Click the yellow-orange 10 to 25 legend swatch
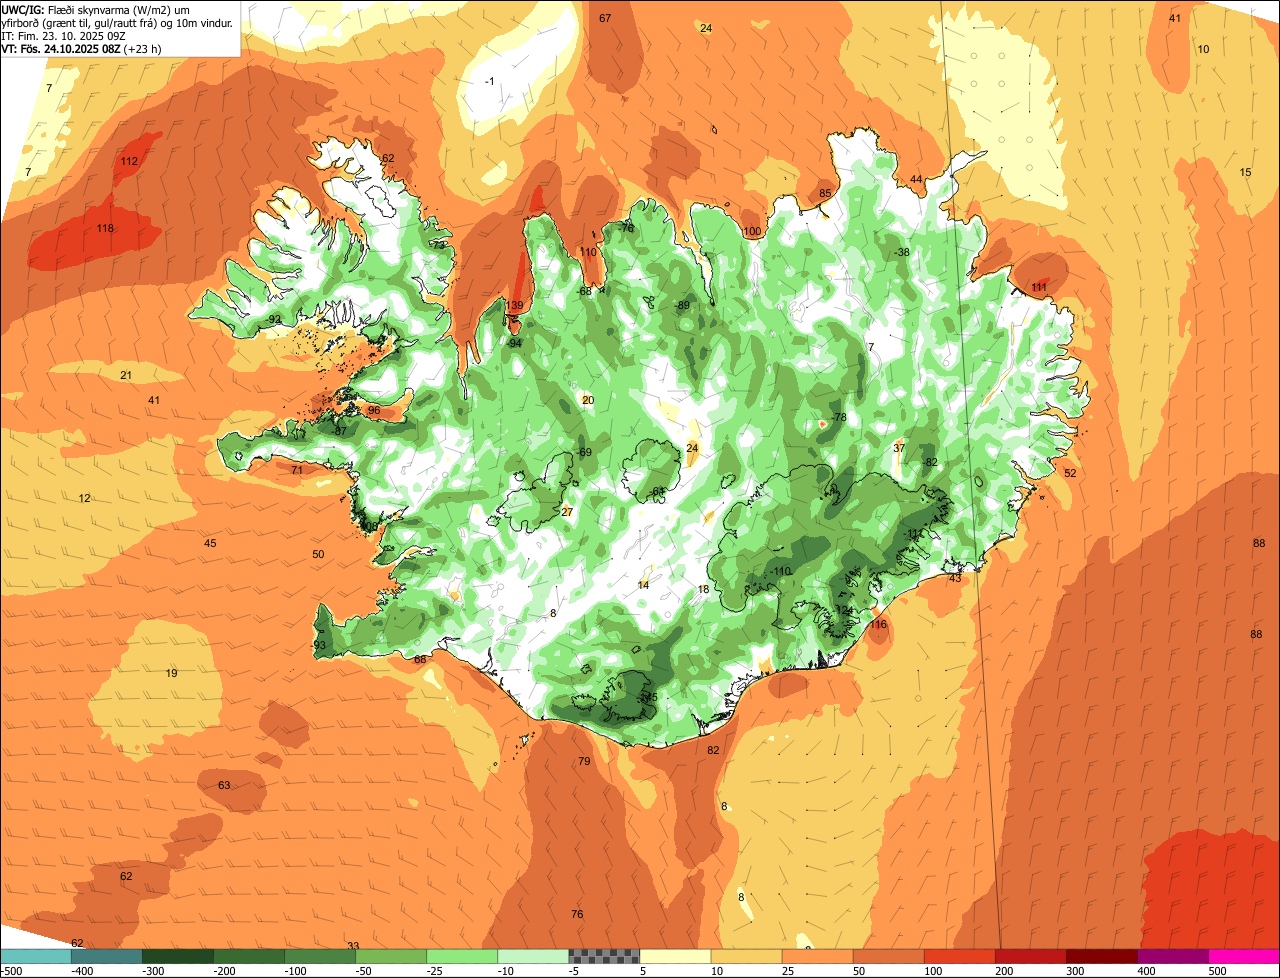Image resolution: width=1280 pixels, height=978 pixels. pos(746,957)
